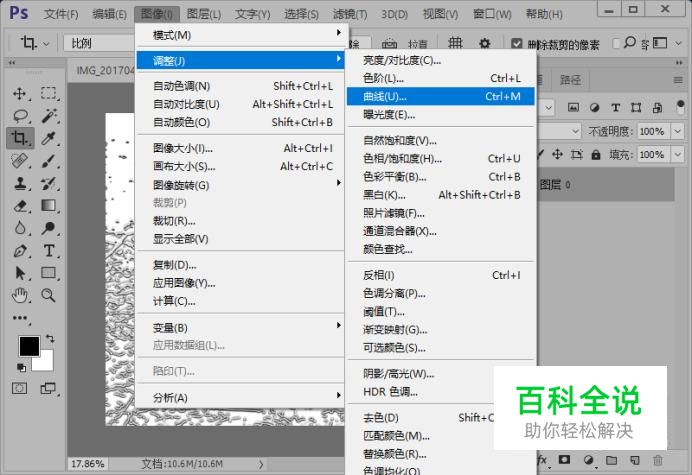Choose 色相/饱和度(H) menu item

pos(440,158)
